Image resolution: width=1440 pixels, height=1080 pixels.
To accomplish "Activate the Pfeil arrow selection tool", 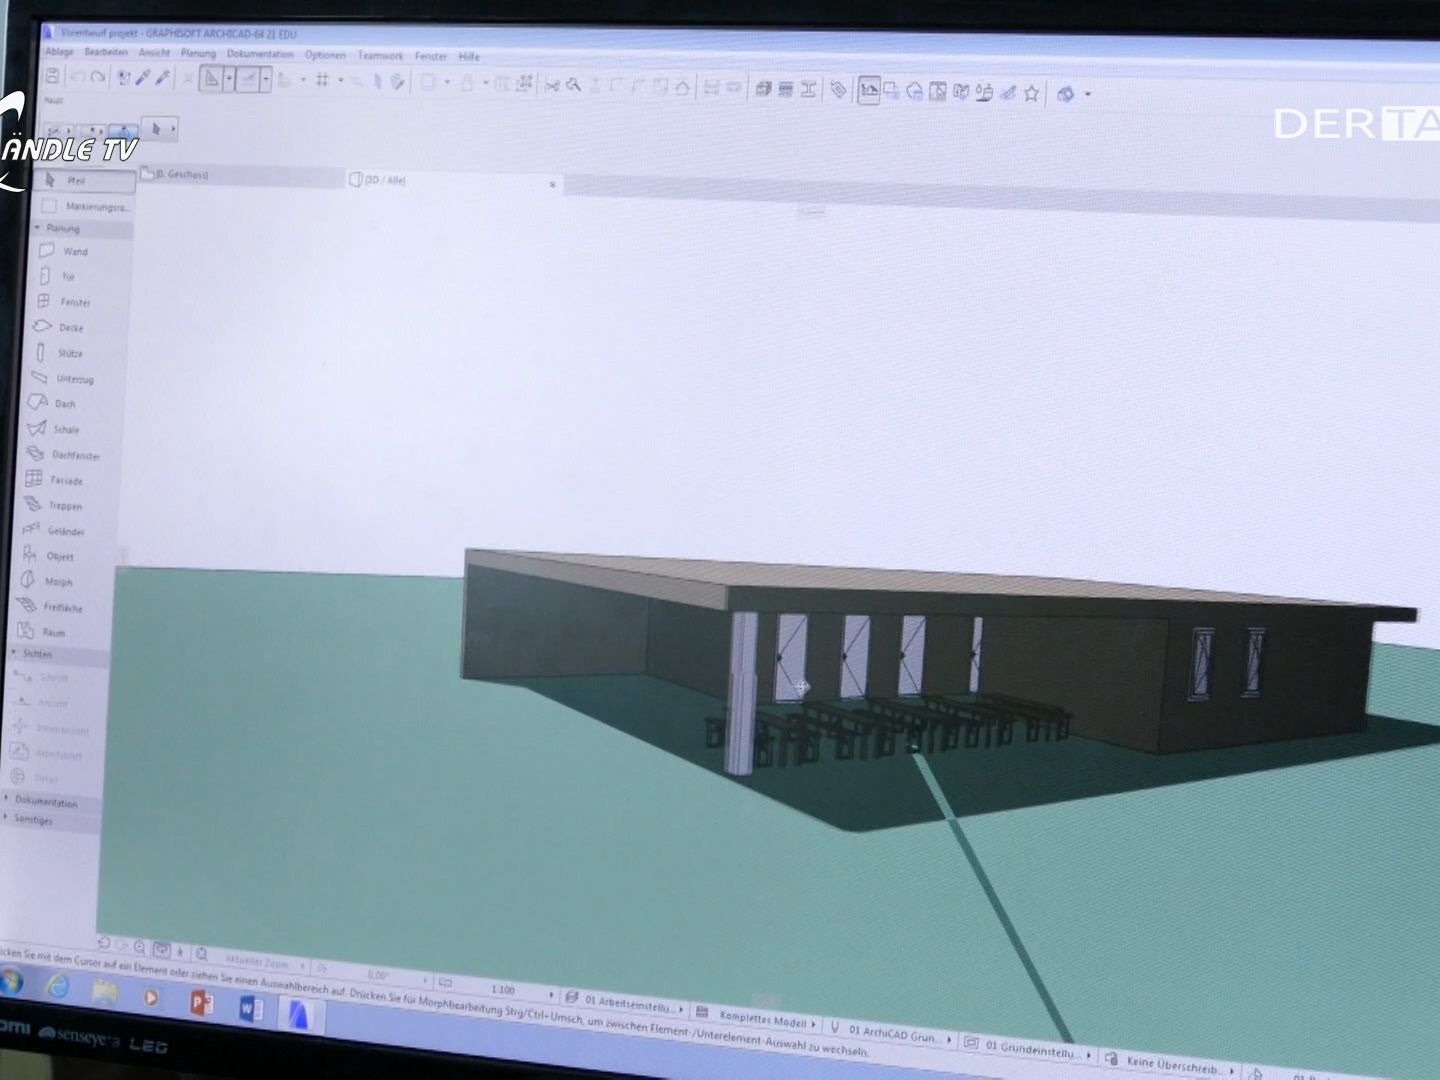I will [x=75, y=181].
